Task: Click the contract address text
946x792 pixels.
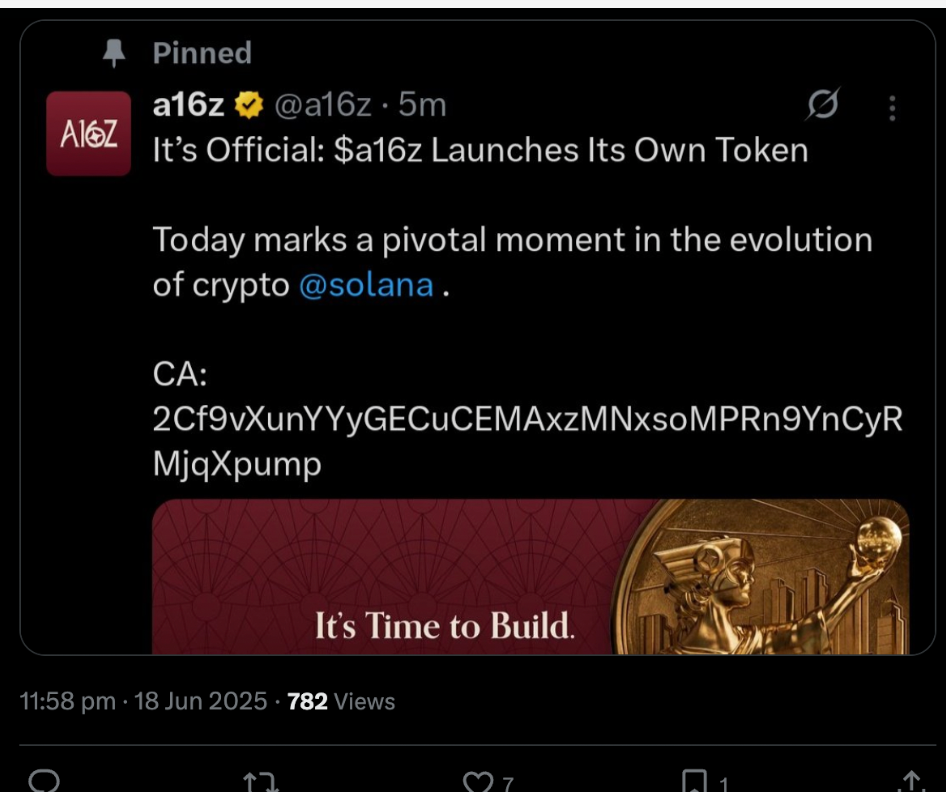Action: [527, 420]
